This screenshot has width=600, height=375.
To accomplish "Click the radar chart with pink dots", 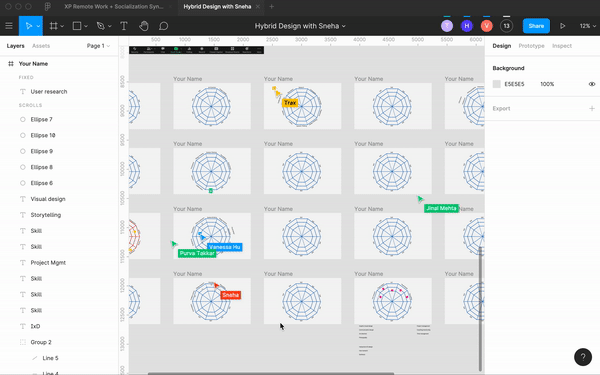I will coord(392,302).
